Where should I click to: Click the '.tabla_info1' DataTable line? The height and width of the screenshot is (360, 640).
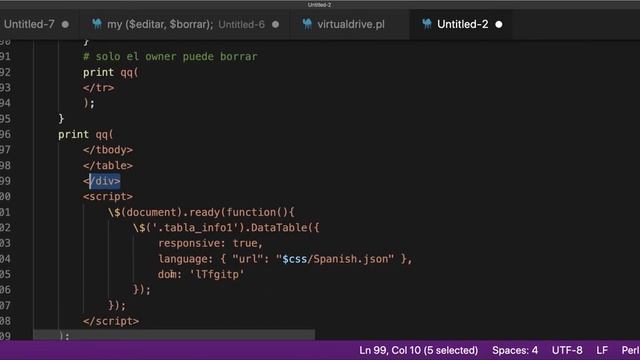tap(226, 228)
